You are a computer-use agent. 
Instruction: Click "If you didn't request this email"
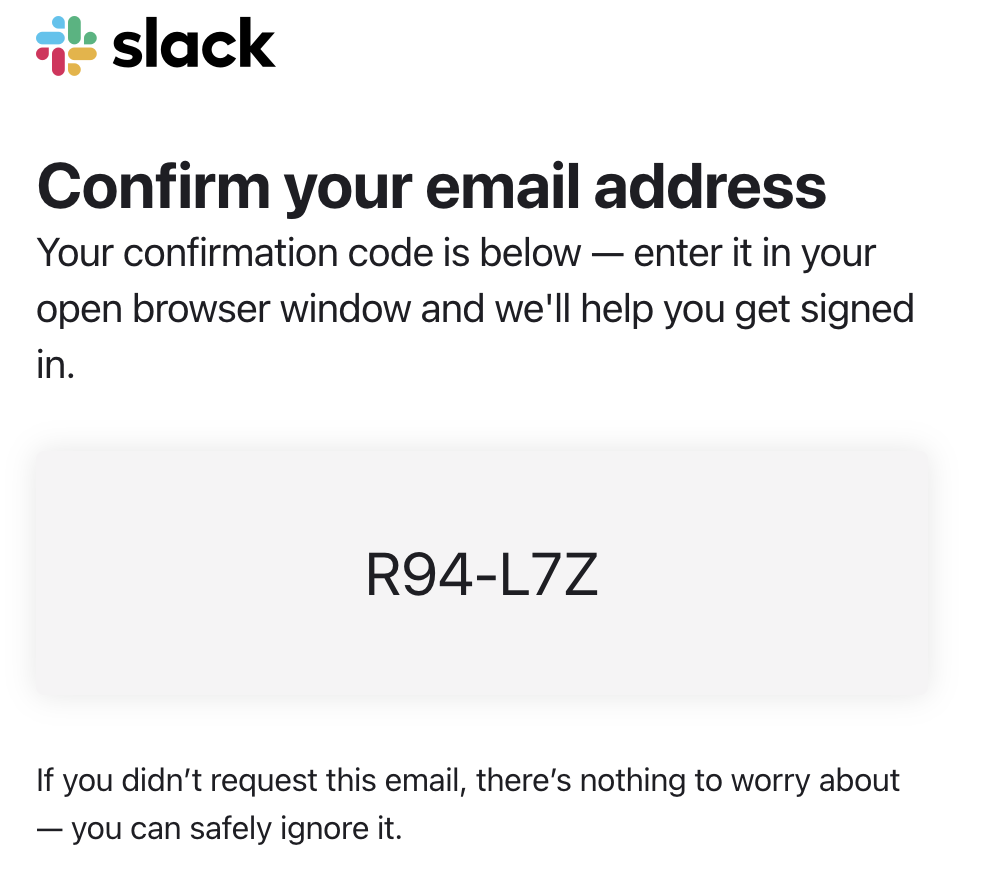click(x=250, y=779)
